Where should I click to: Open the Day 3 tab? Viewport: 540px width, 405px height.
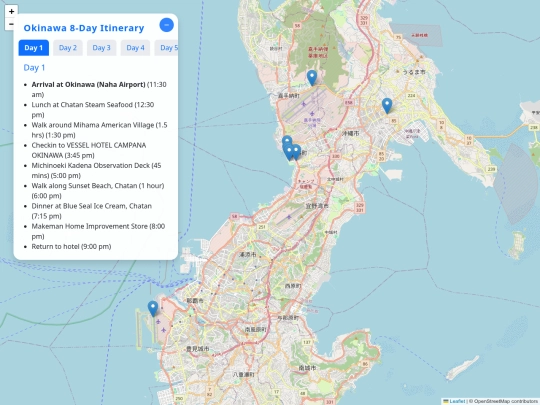tap(102, 48)
